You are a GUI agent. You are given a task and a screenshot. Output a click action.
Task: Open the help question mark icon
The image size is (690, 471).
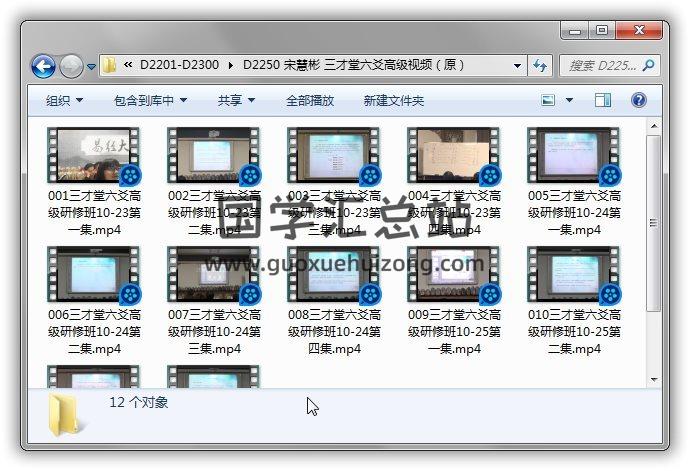639,100
